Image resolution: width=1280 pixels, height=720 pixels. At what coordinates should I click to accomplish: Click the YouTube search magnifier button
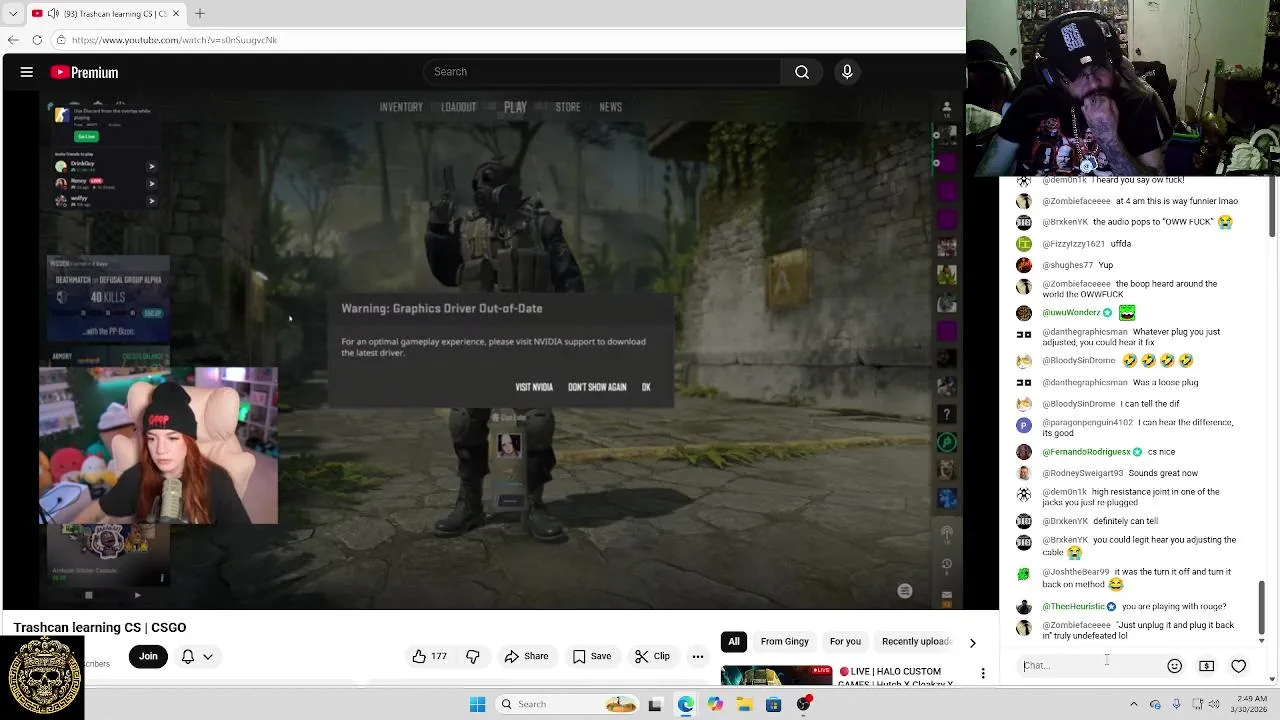802,72
